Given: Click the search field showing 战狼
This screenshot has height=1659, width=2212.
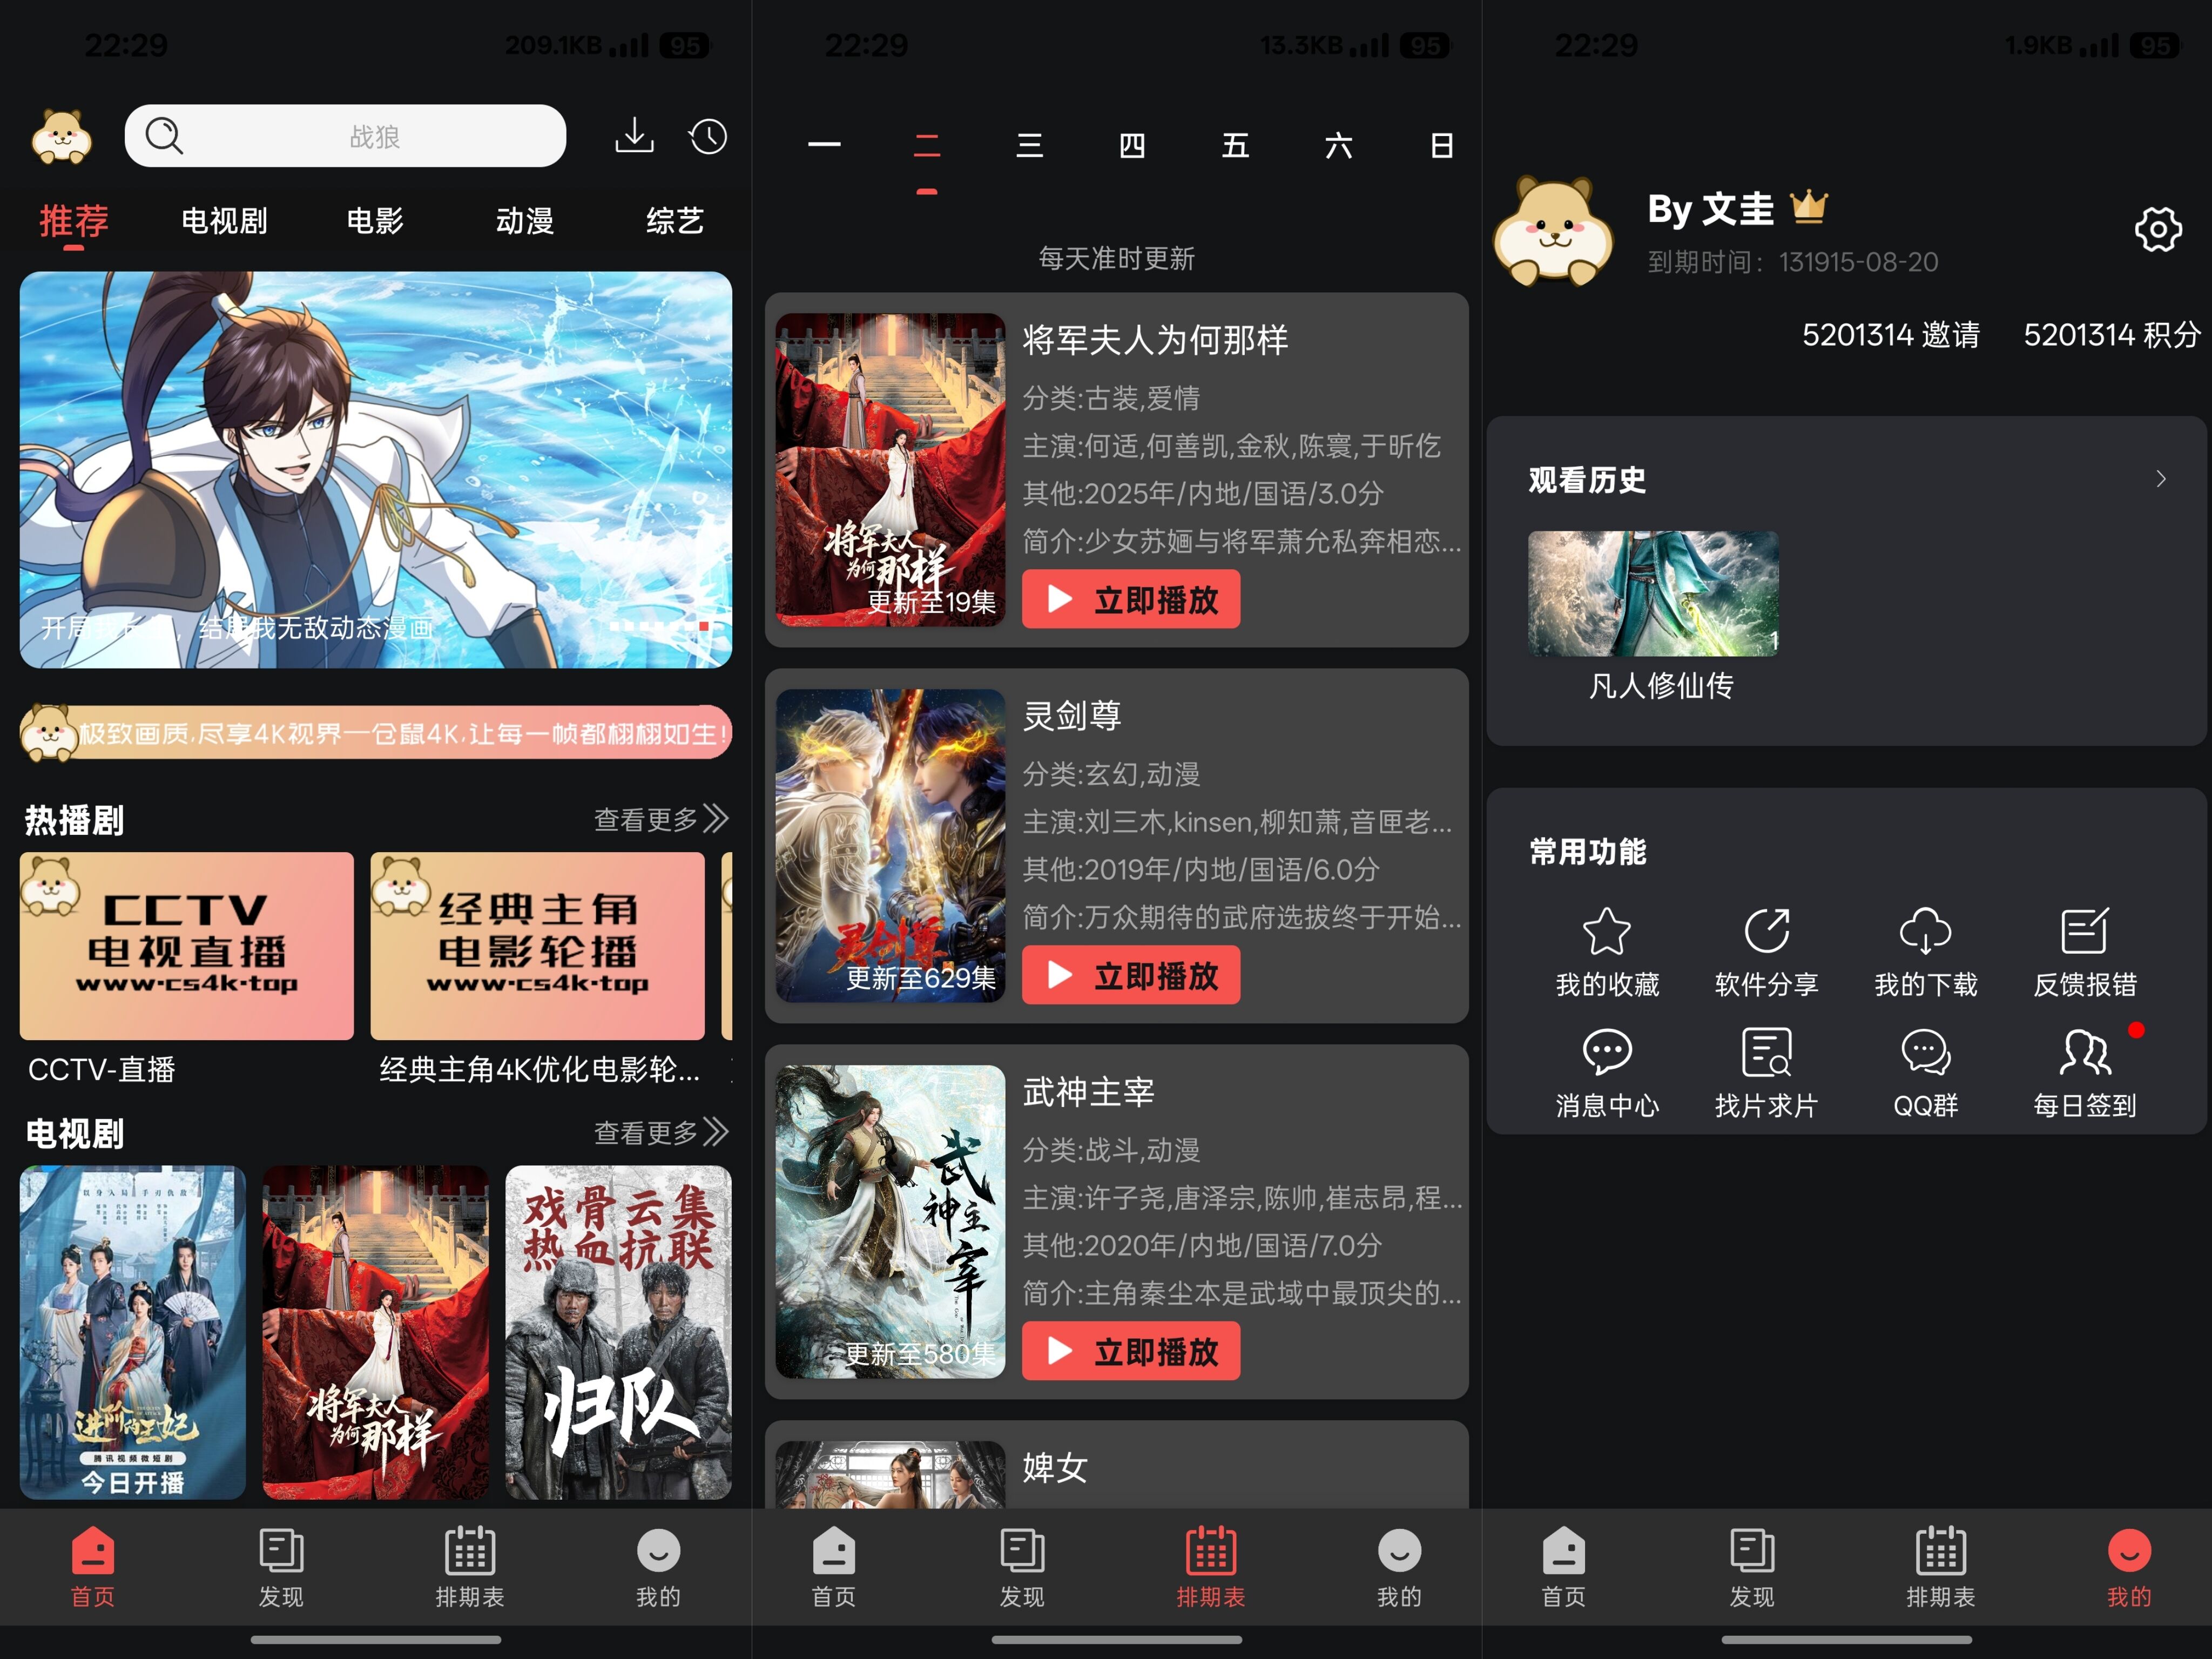Looking at the screenshot, I should [x=345, y=136].
